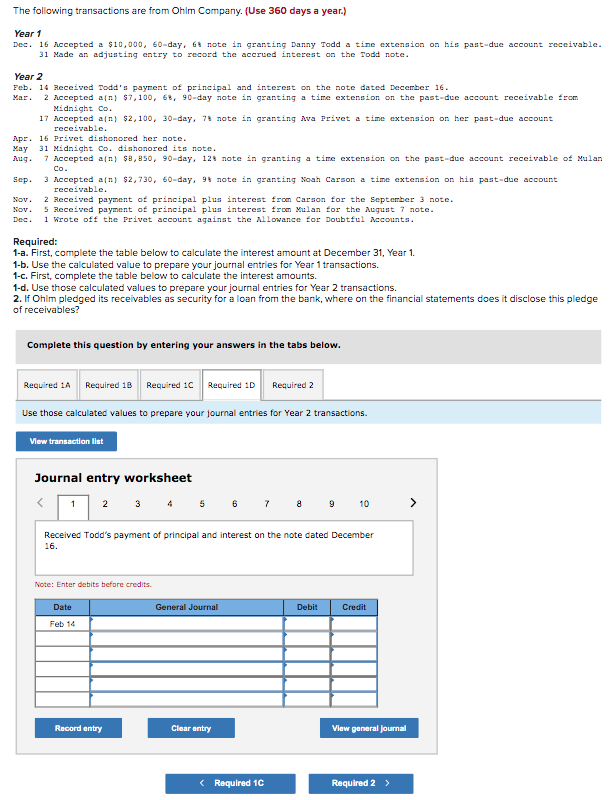Select journal entry number 7
The height and width of the screenshot is (800, 612).
(x=267, y=504)
